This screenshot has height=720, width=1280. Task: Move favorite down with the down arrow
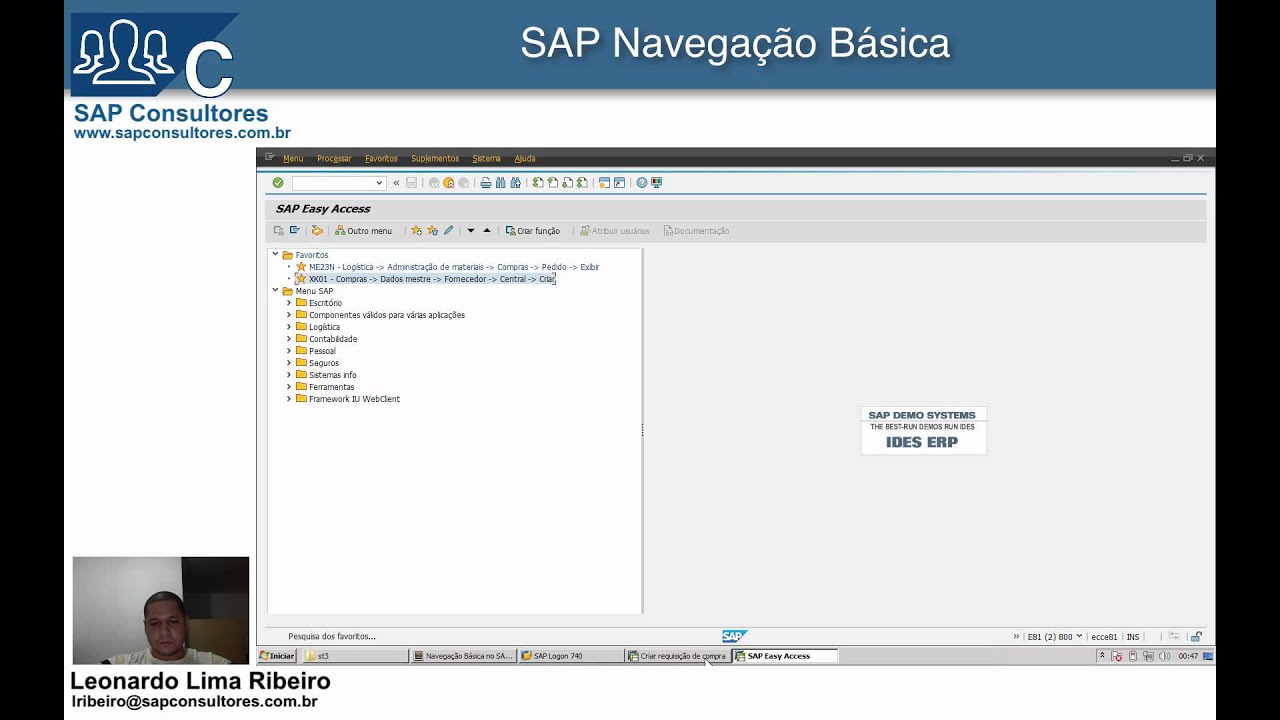click(x=471, y=231)
